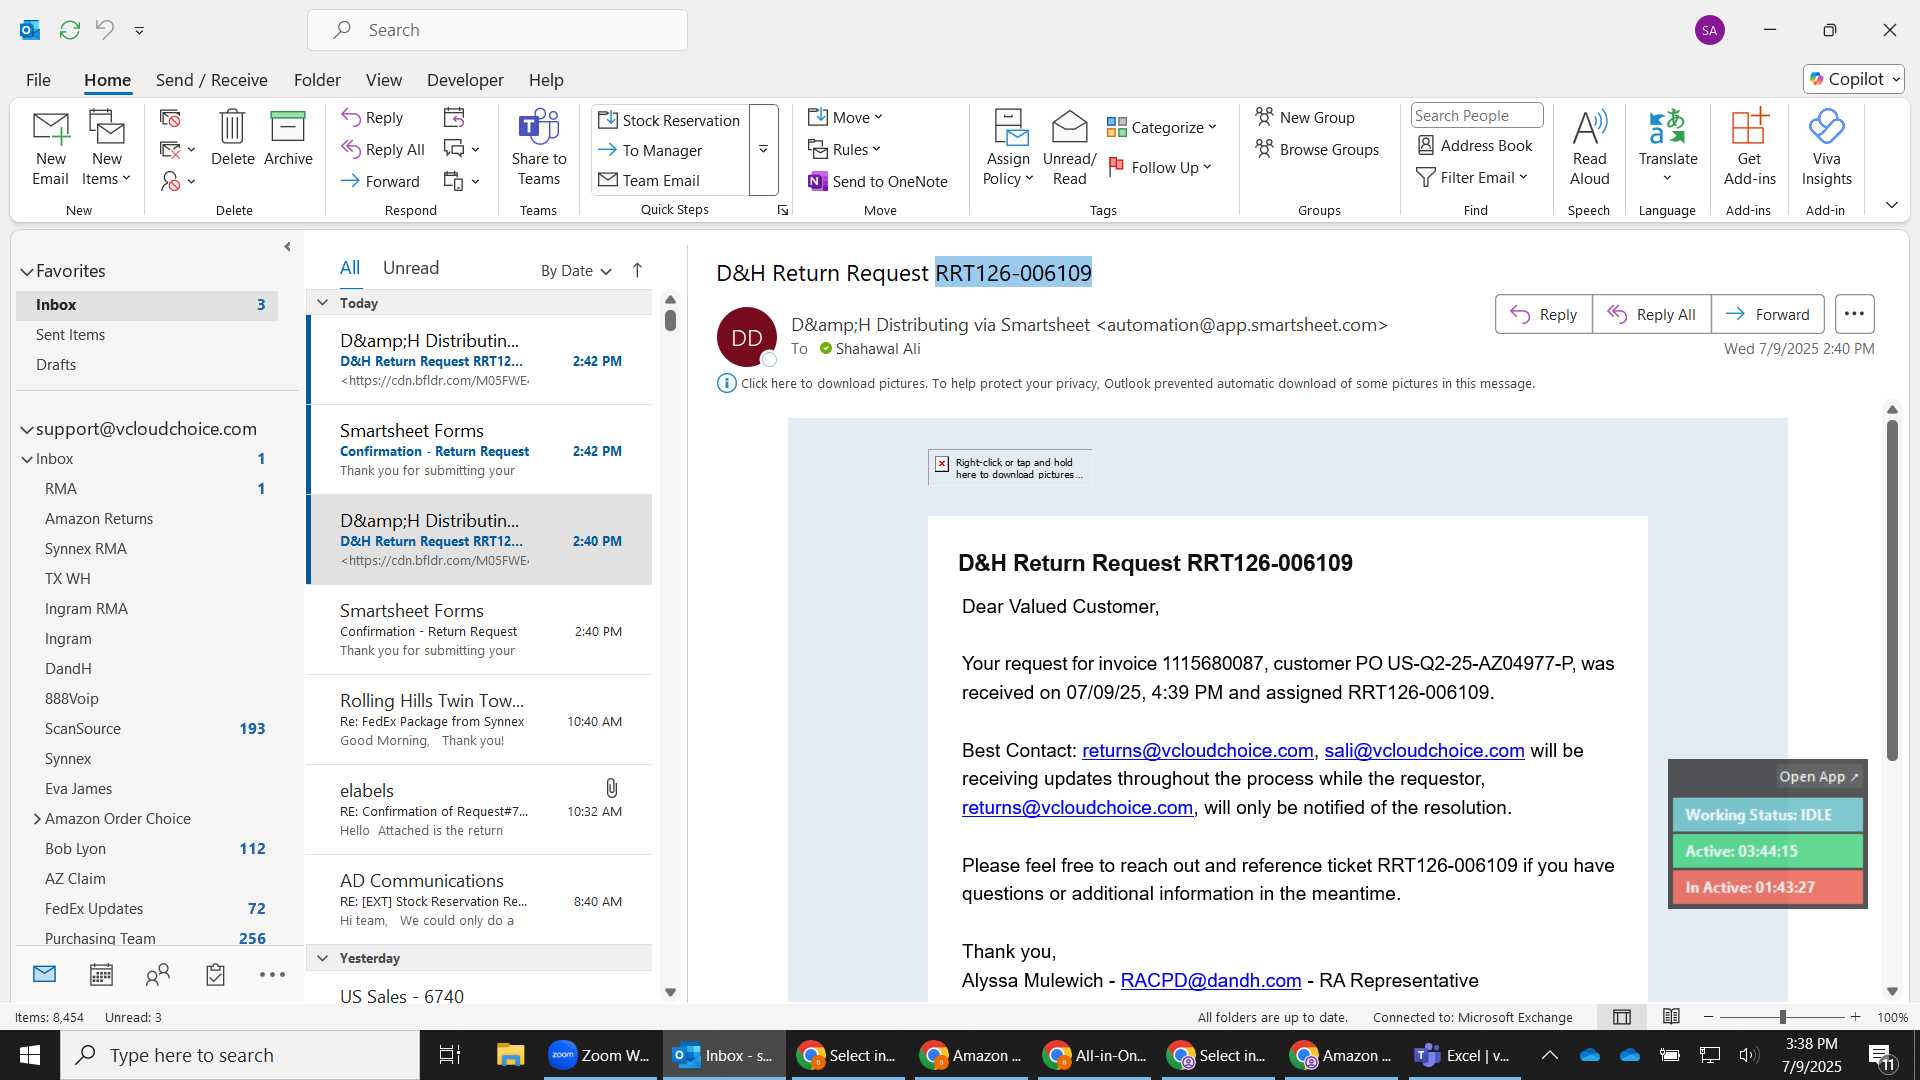Click the Mail view icon in navigation bar
This screenshot has width=1920, height=1080.
[44, 974]
